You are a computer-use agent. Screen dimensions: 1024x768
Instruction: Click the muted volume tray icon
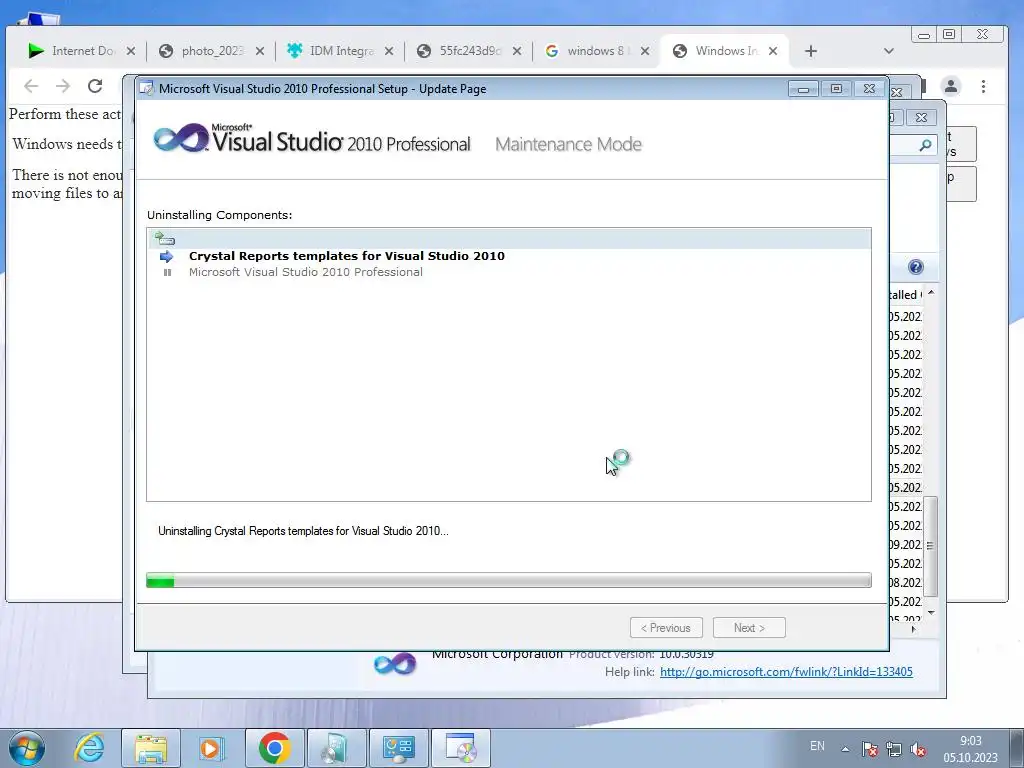(918, 749)
